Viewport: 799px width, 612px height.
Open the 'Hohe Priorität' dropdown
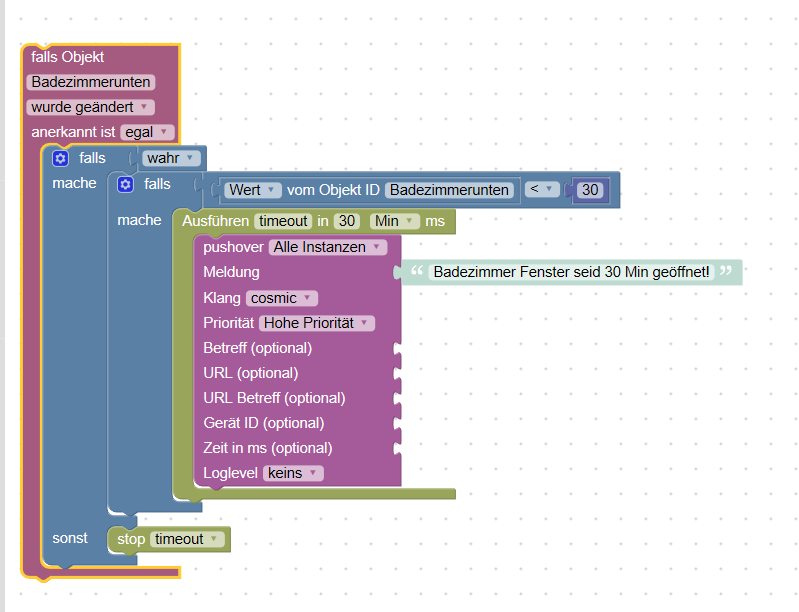[316, 323]
